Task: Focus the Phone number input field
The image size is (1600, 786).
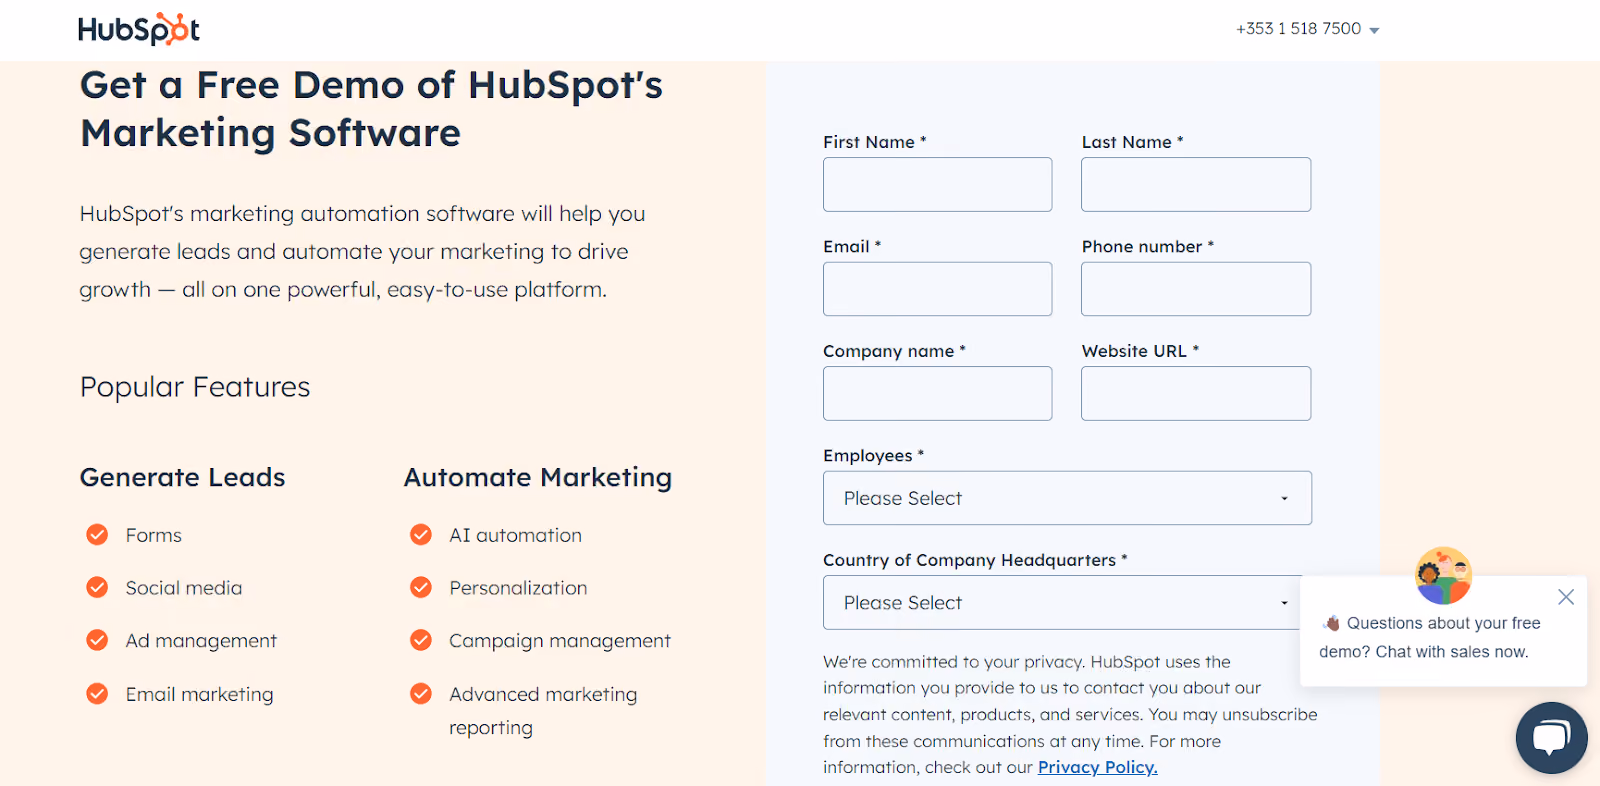Action: click(1196, 289)
